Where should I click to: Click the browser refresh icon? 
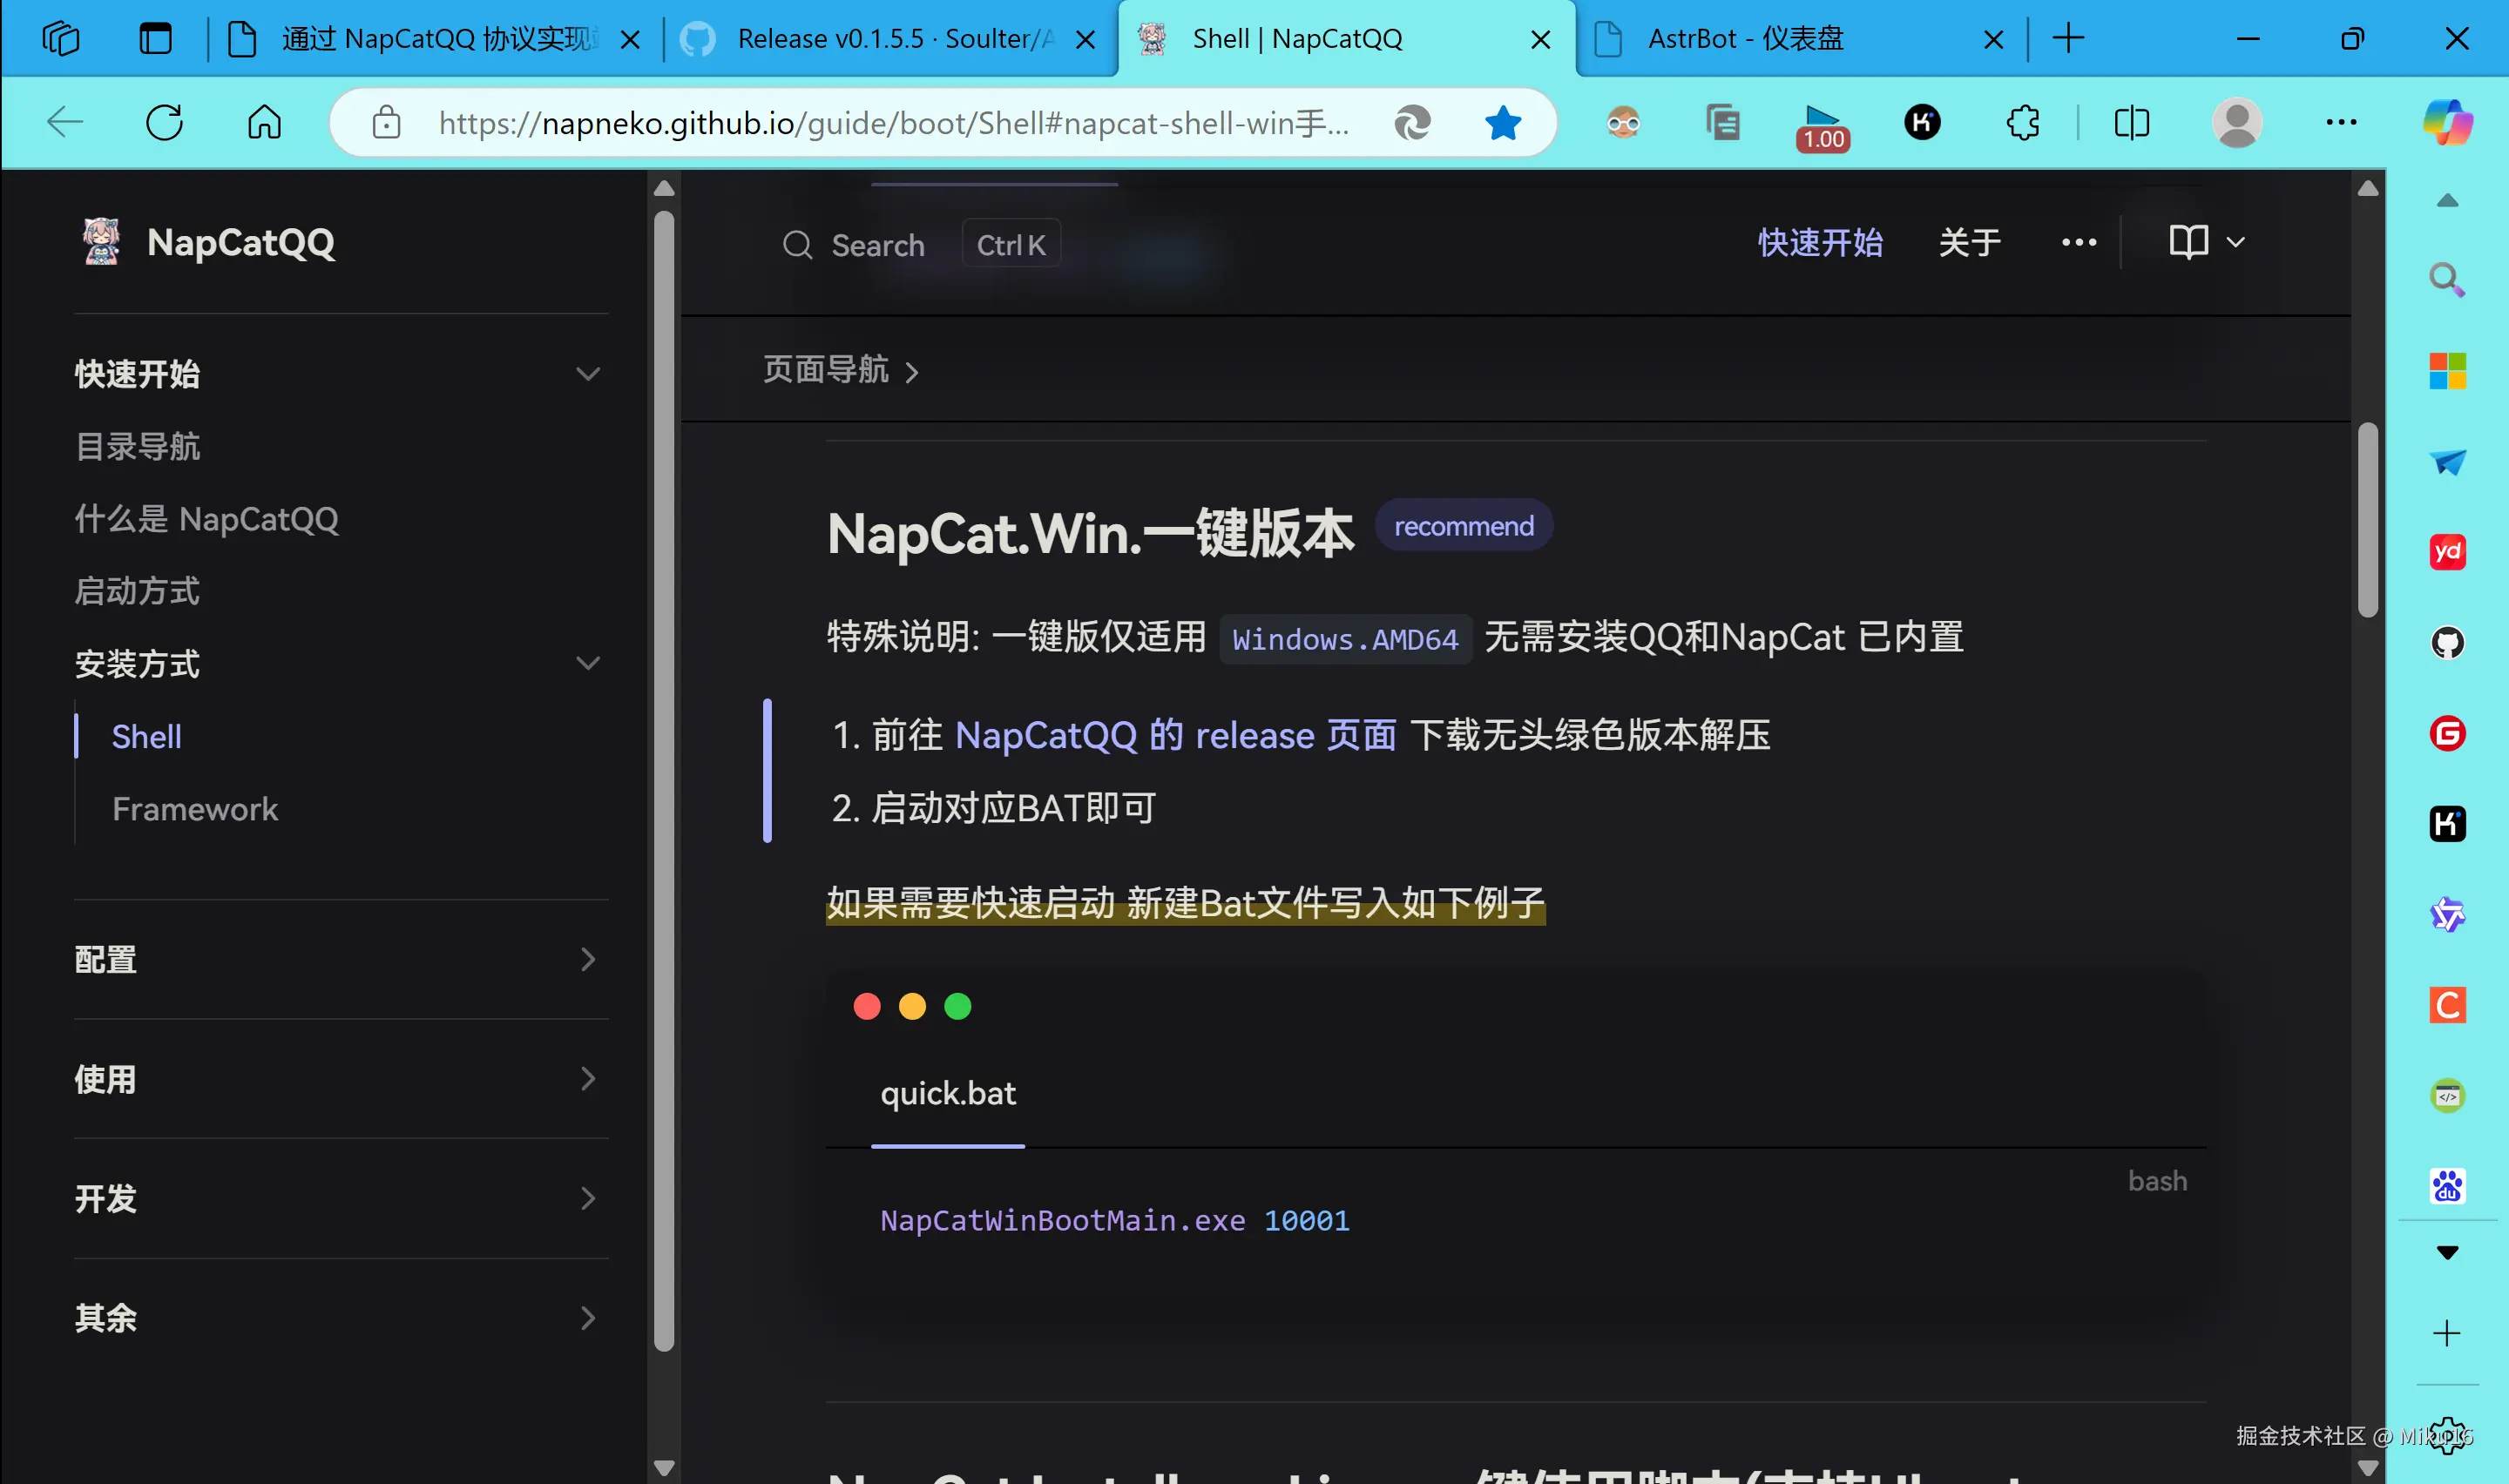[165, 123]
